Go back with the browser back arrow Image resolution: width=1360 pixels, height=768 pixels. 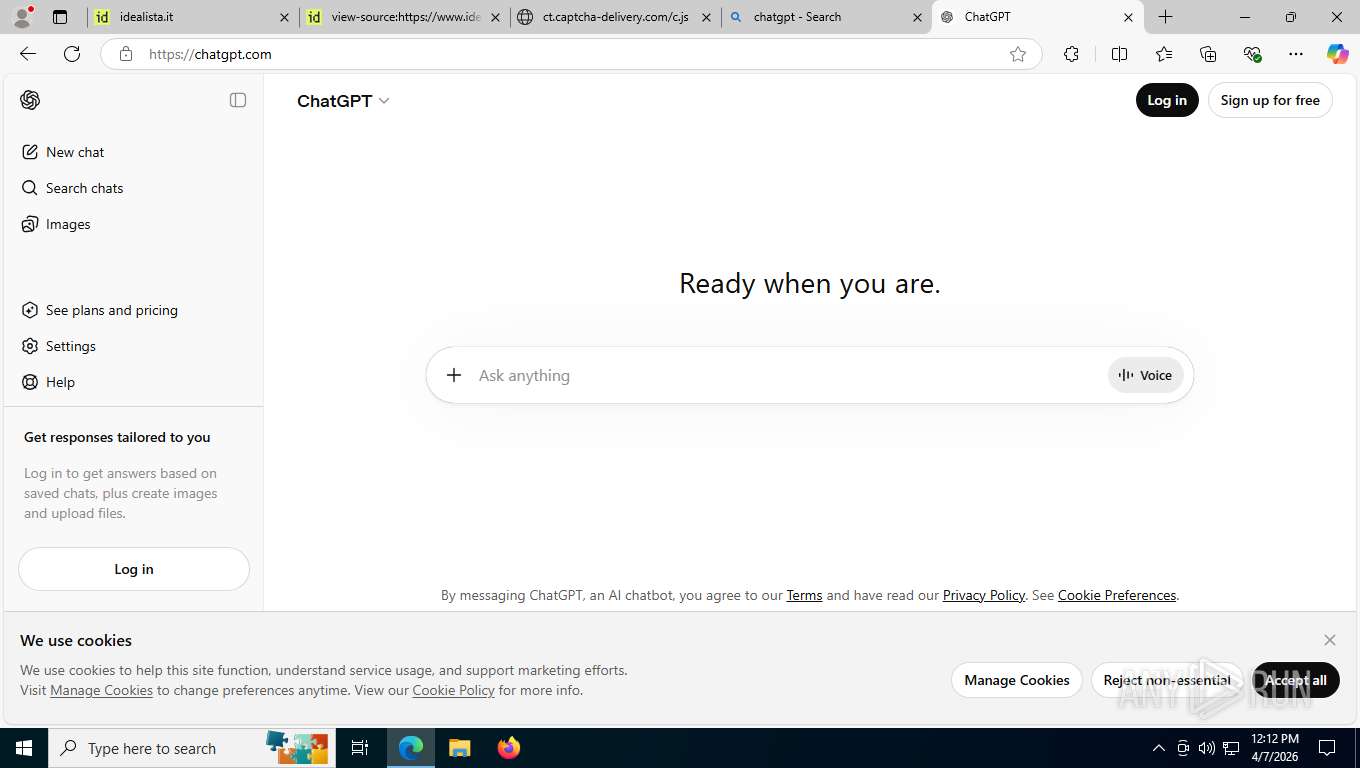click(28, 54)
